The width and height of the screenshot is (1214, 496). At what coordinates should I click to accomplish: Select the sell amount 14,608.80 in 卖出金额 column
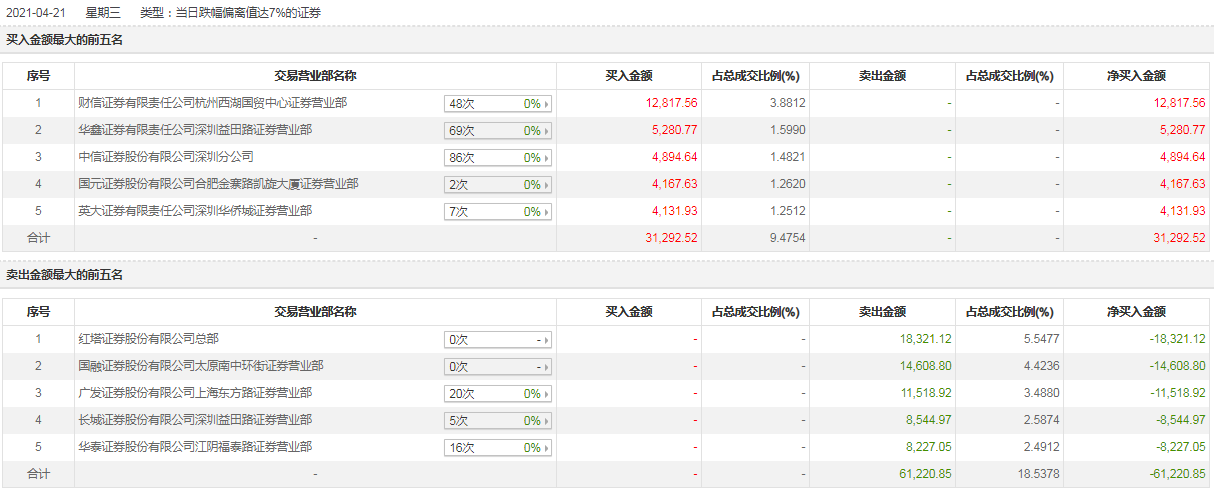click(926, 366)
